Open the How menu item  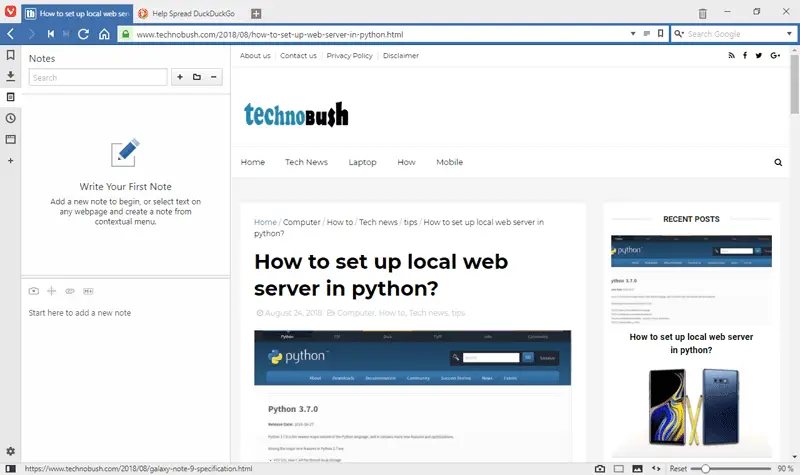pyautogui.click(x=406, y=162)
